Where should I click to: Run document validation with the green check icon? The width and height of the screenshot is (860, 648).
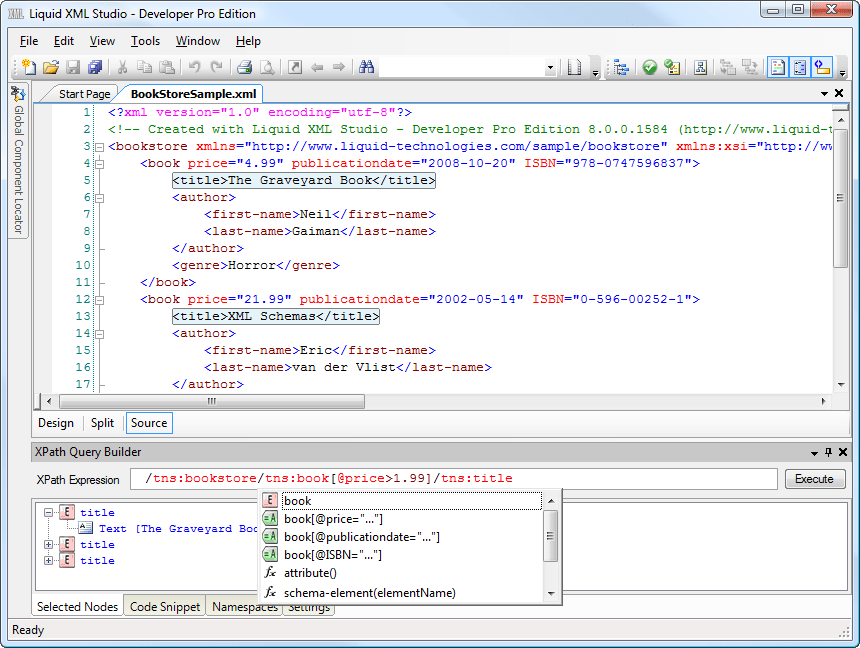(649, 67)
